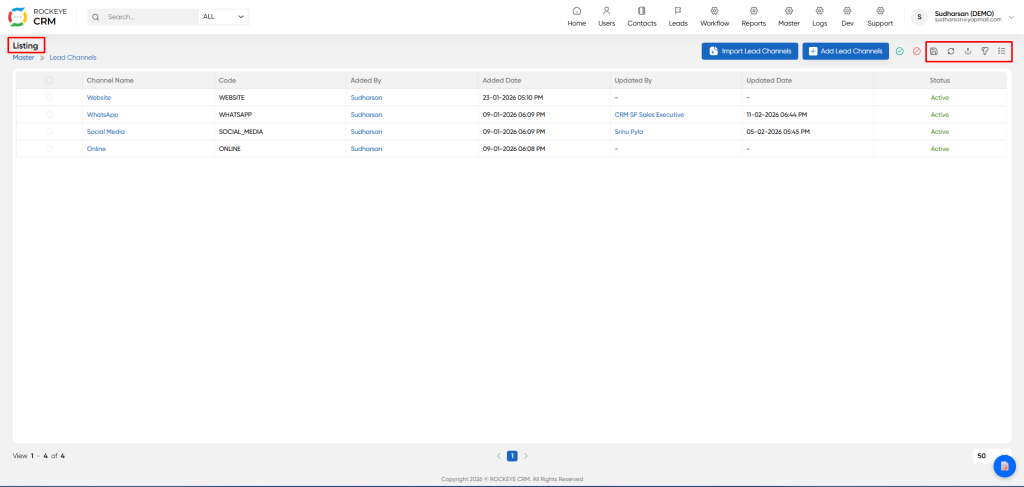Click the export download icon
Screen dimensions: 1024x487
pyautogui.click(x=968, y=51)
